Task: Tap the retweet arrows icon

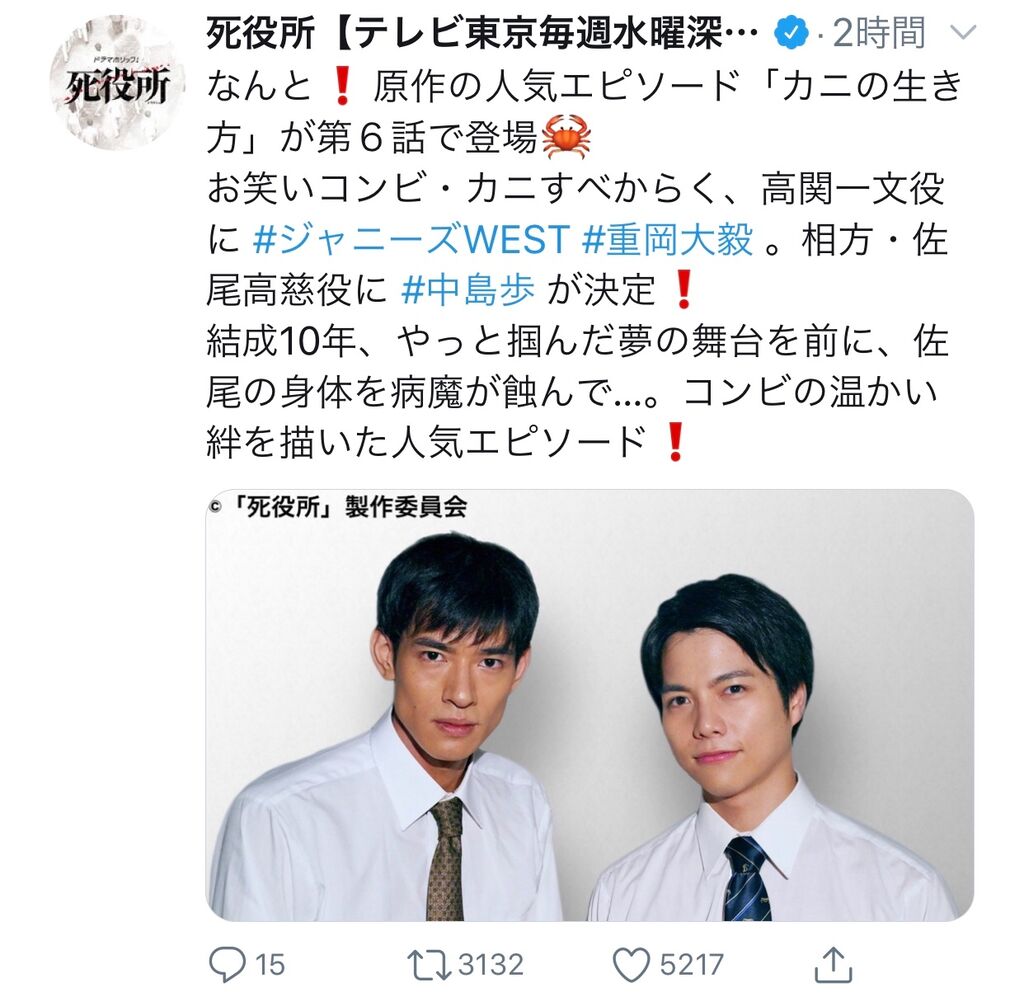Action: click(x=428, y=965)
